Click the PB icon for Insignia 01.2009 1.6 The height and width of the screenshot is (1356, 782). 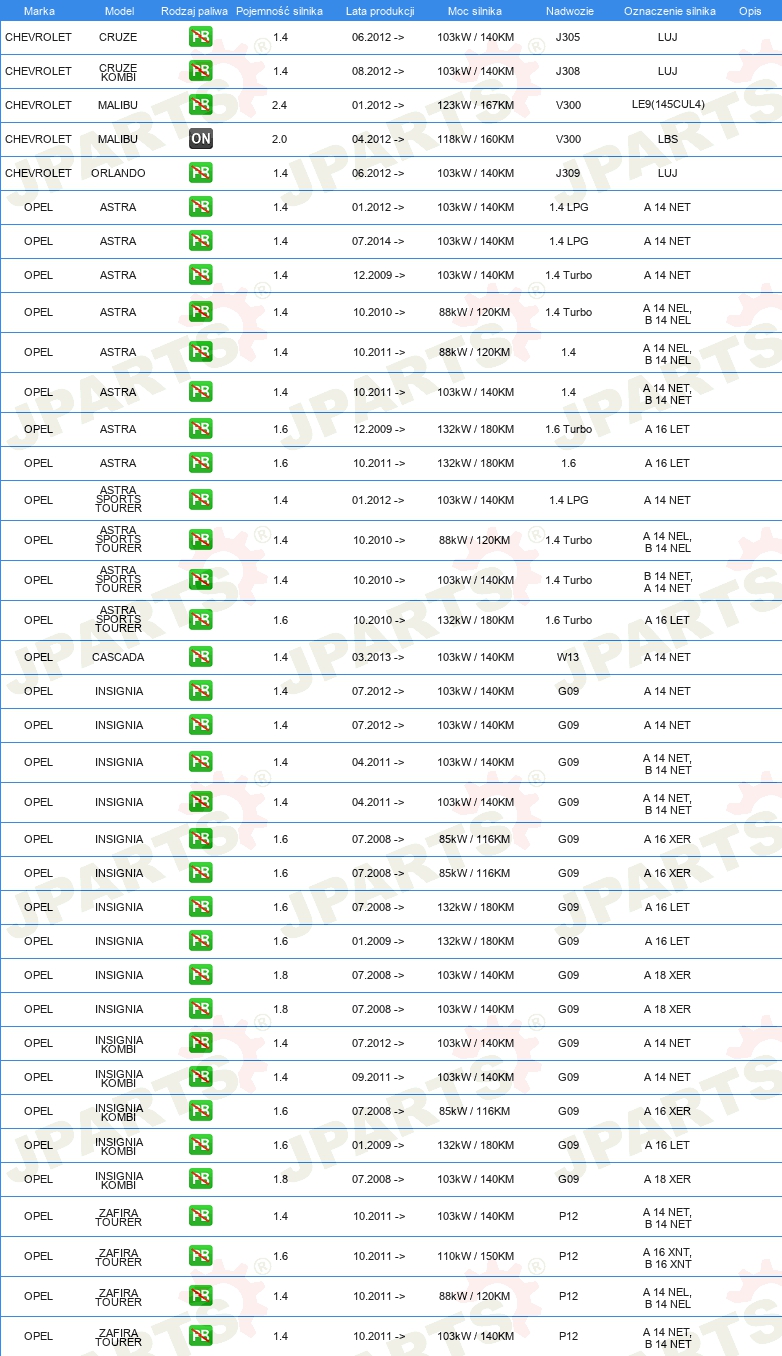(x=201, y=941)
